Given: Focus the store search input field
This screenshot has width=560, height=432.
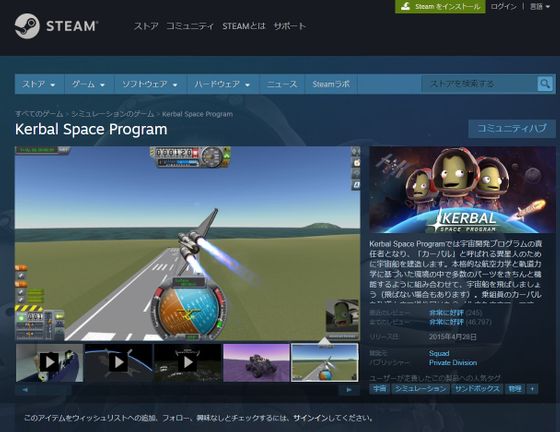Looking at the screenshot, I should tap(479, 84).
